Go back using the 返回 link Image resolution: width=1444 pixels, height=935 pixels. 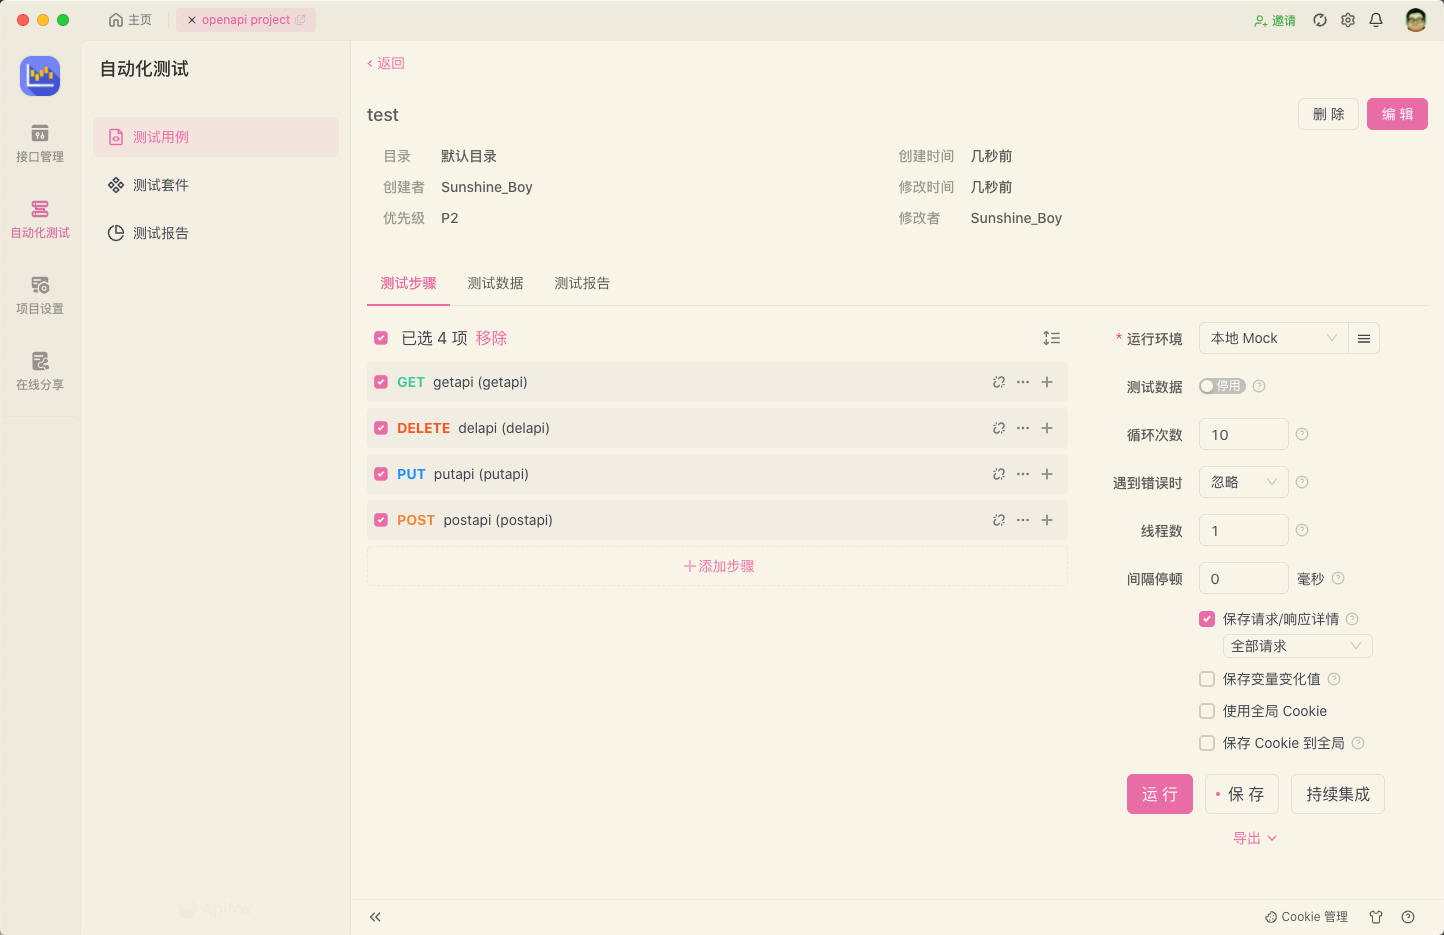tap(386, 62)
